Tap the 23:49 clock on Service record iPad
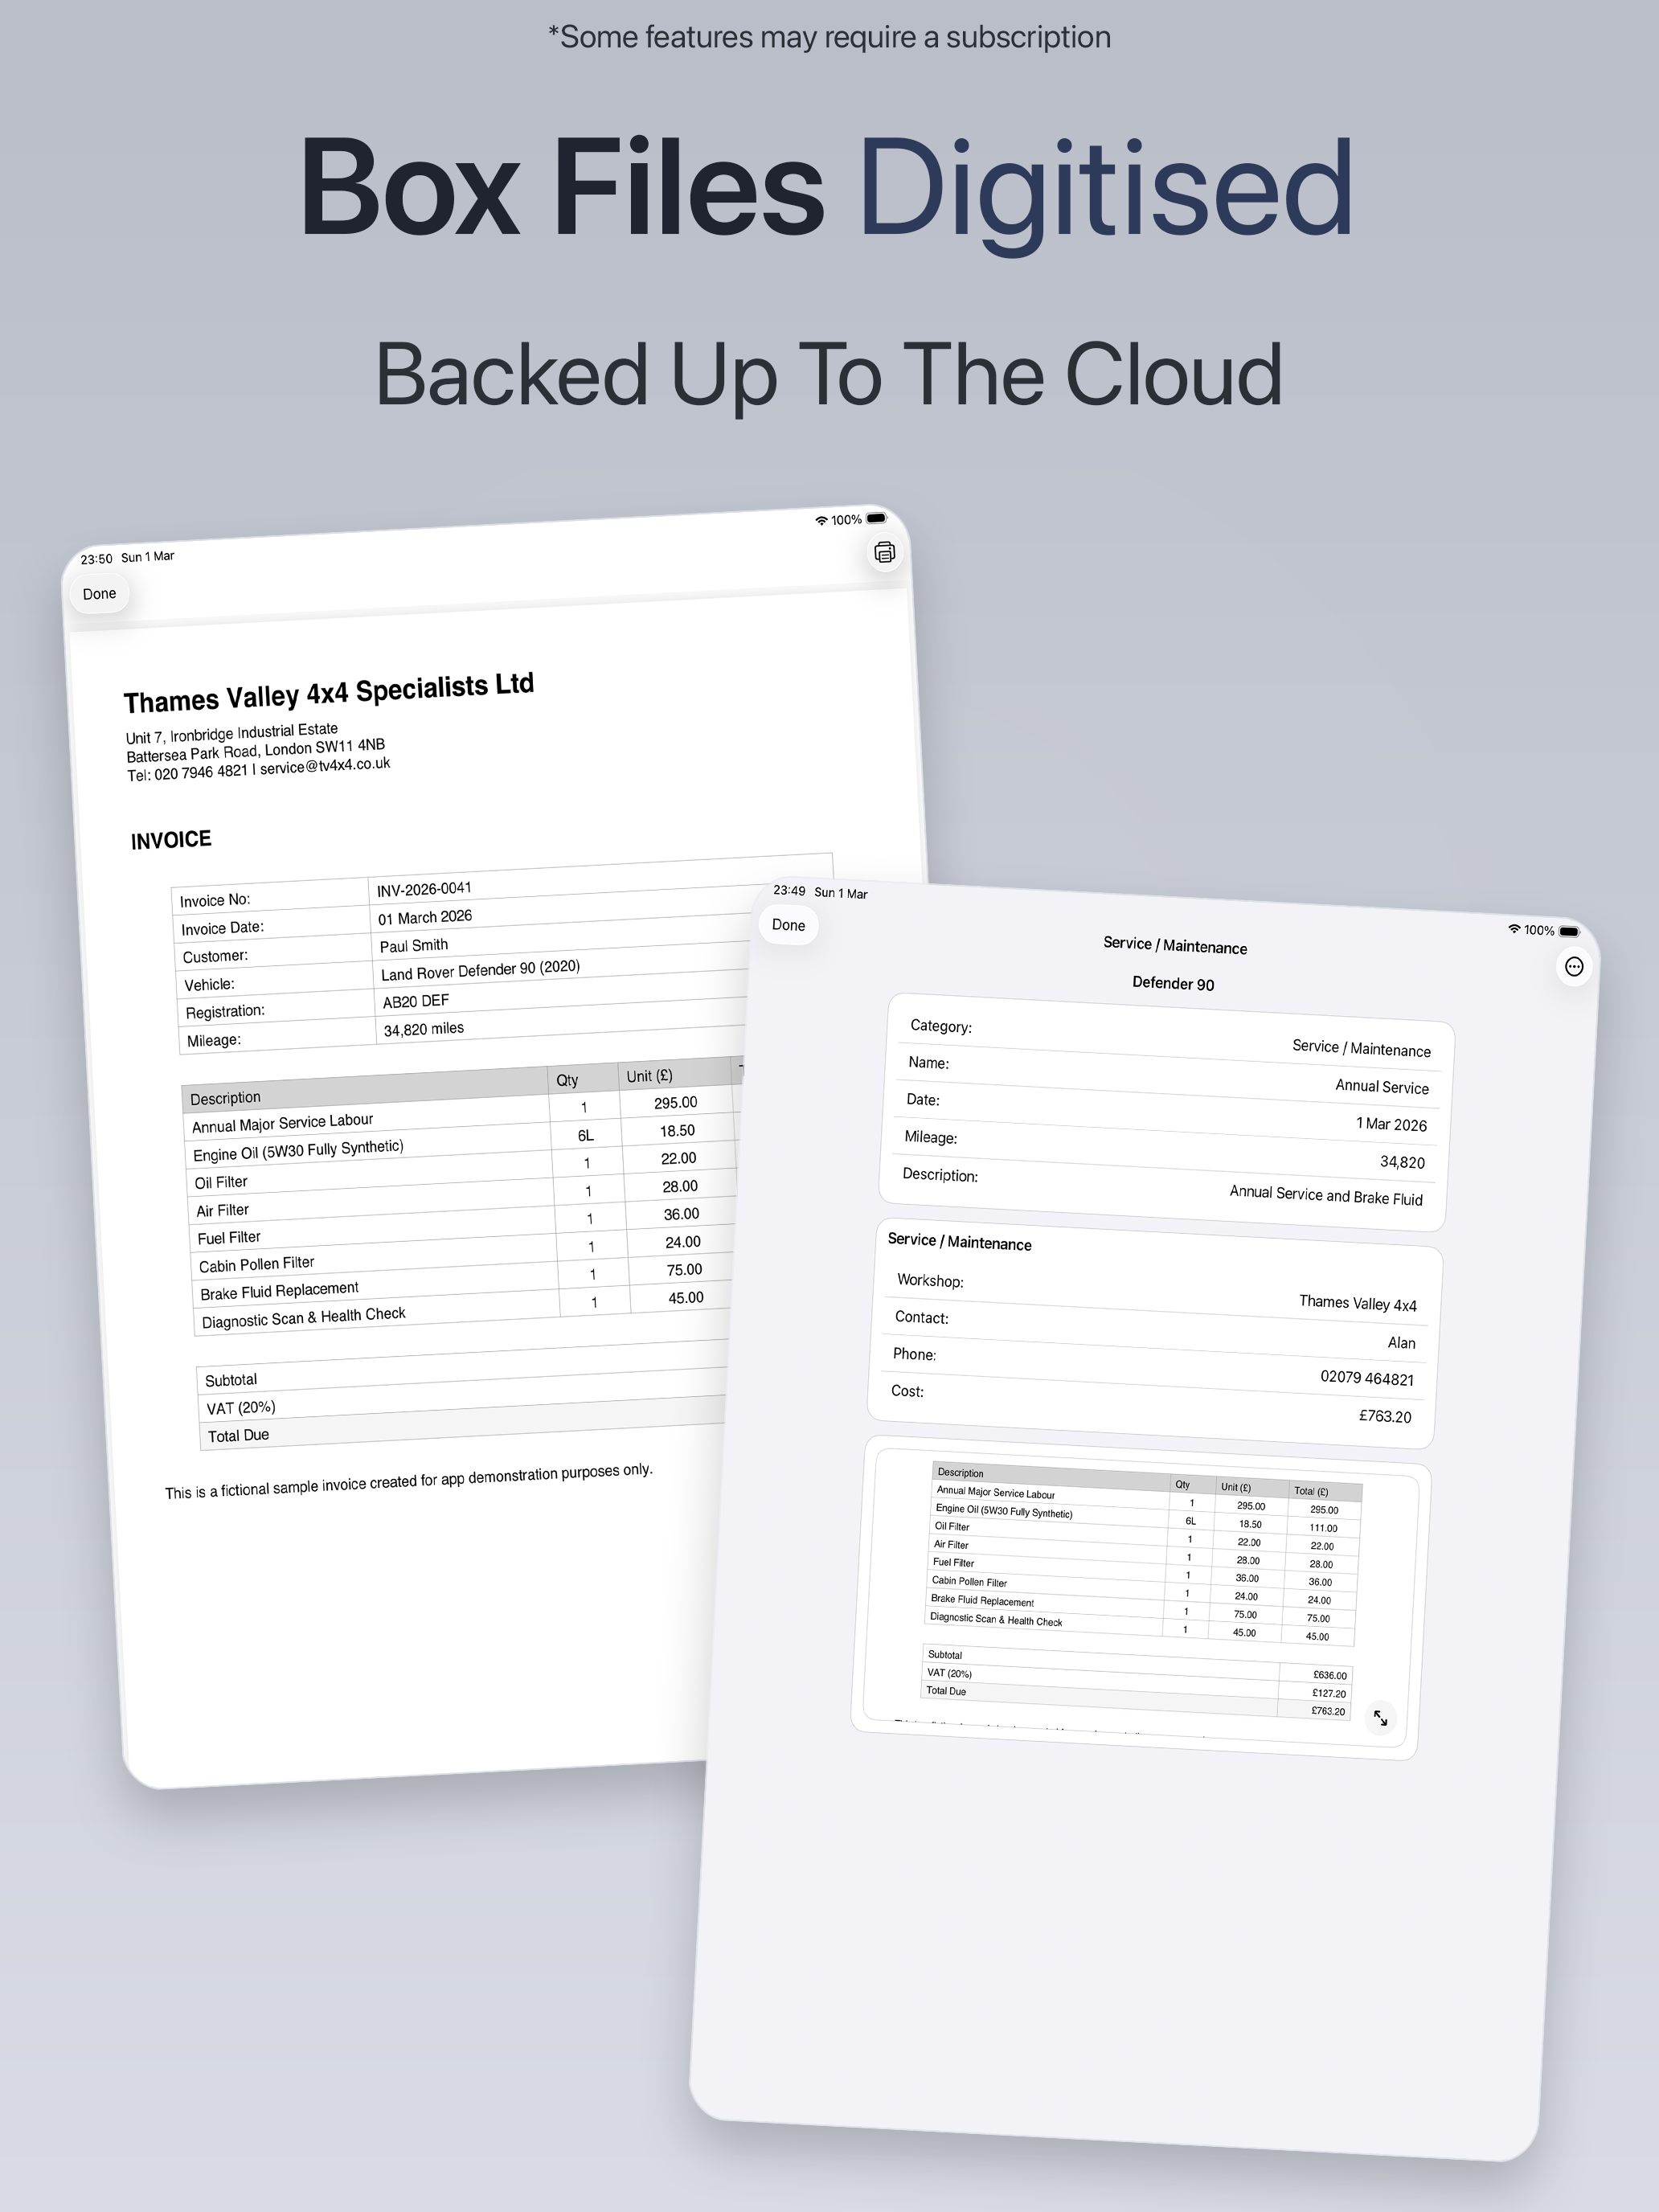 [789, 890]
